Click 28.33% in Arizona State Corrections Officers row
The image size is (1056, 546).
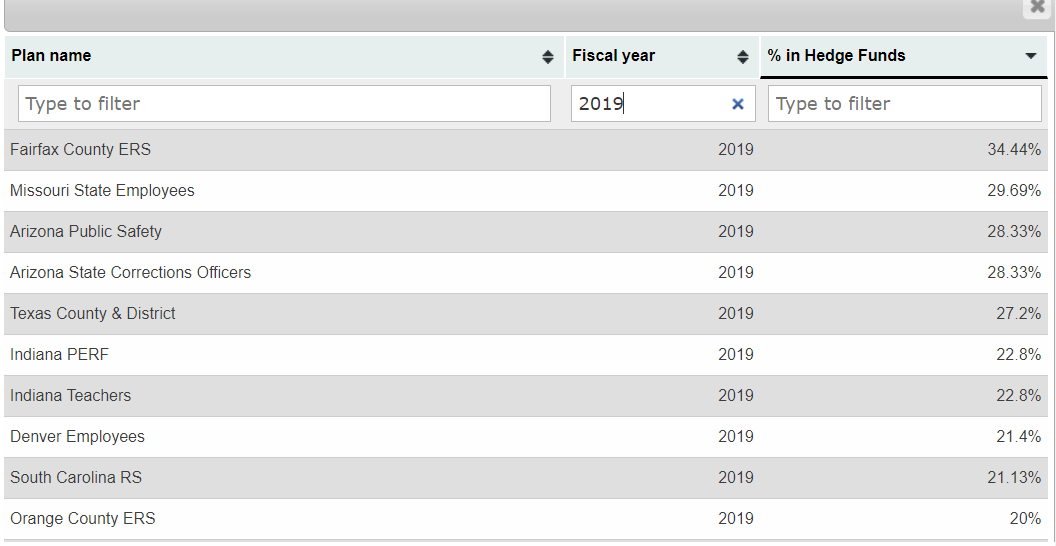pos(1014,273)
